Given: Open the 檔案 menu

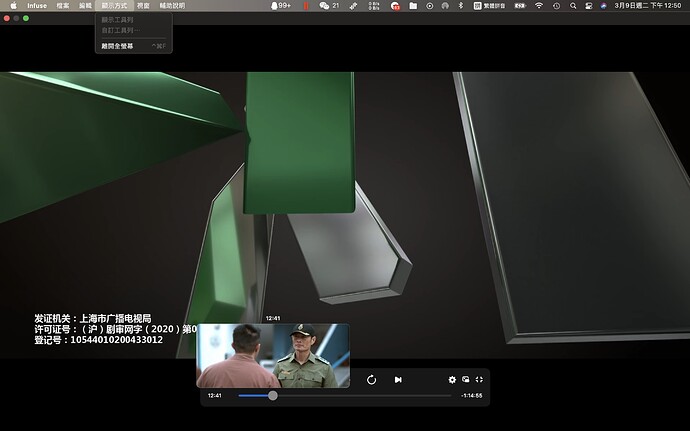Looking at the screenshot, I should (63, 6).
